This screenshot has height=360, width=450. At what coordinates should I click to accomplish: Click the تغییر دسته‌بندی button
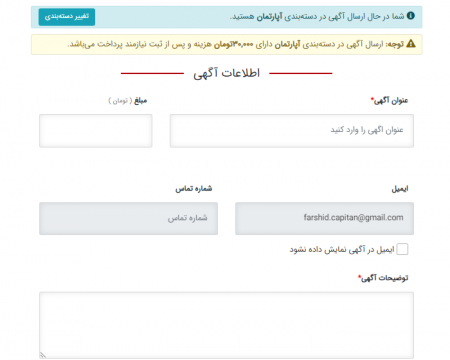pos(67,17)
